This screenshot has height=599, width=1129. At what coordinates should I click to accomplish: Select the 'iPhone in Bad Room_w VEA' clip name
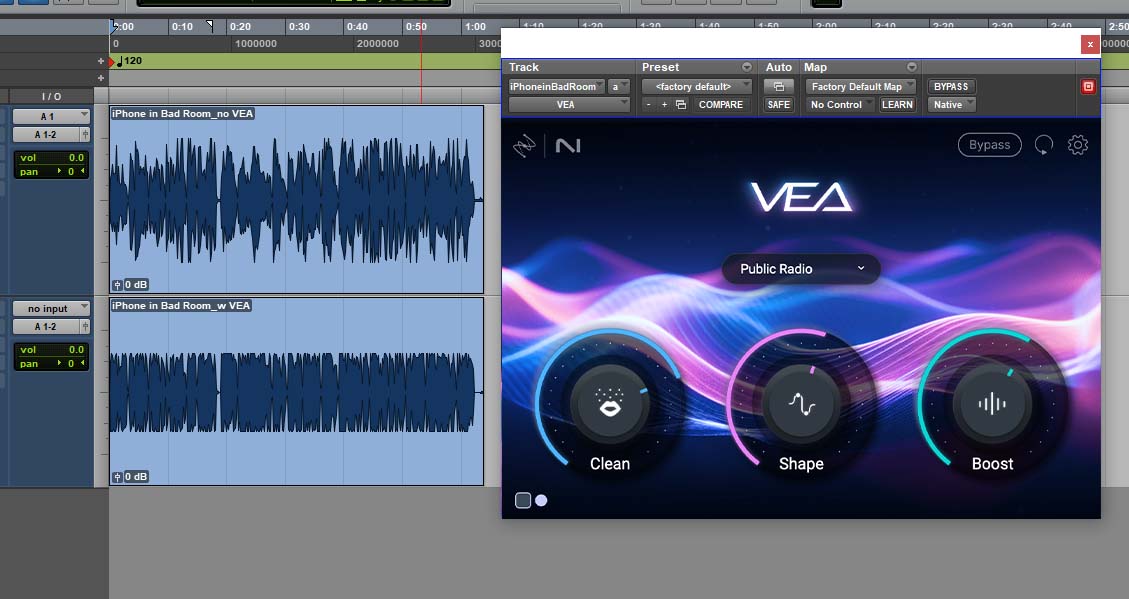coord(181,306)
